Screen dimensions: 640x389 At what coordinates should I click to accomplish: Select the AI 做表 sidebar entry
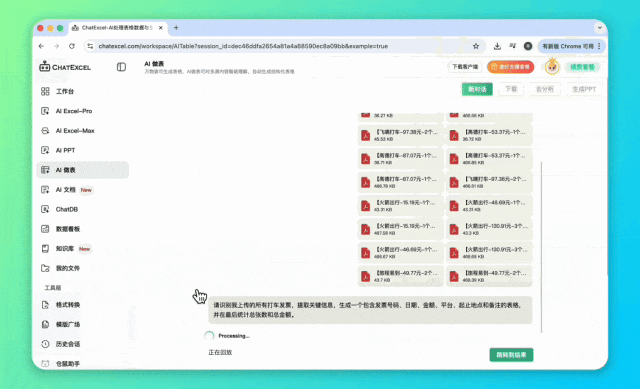(x=82, y=170)
